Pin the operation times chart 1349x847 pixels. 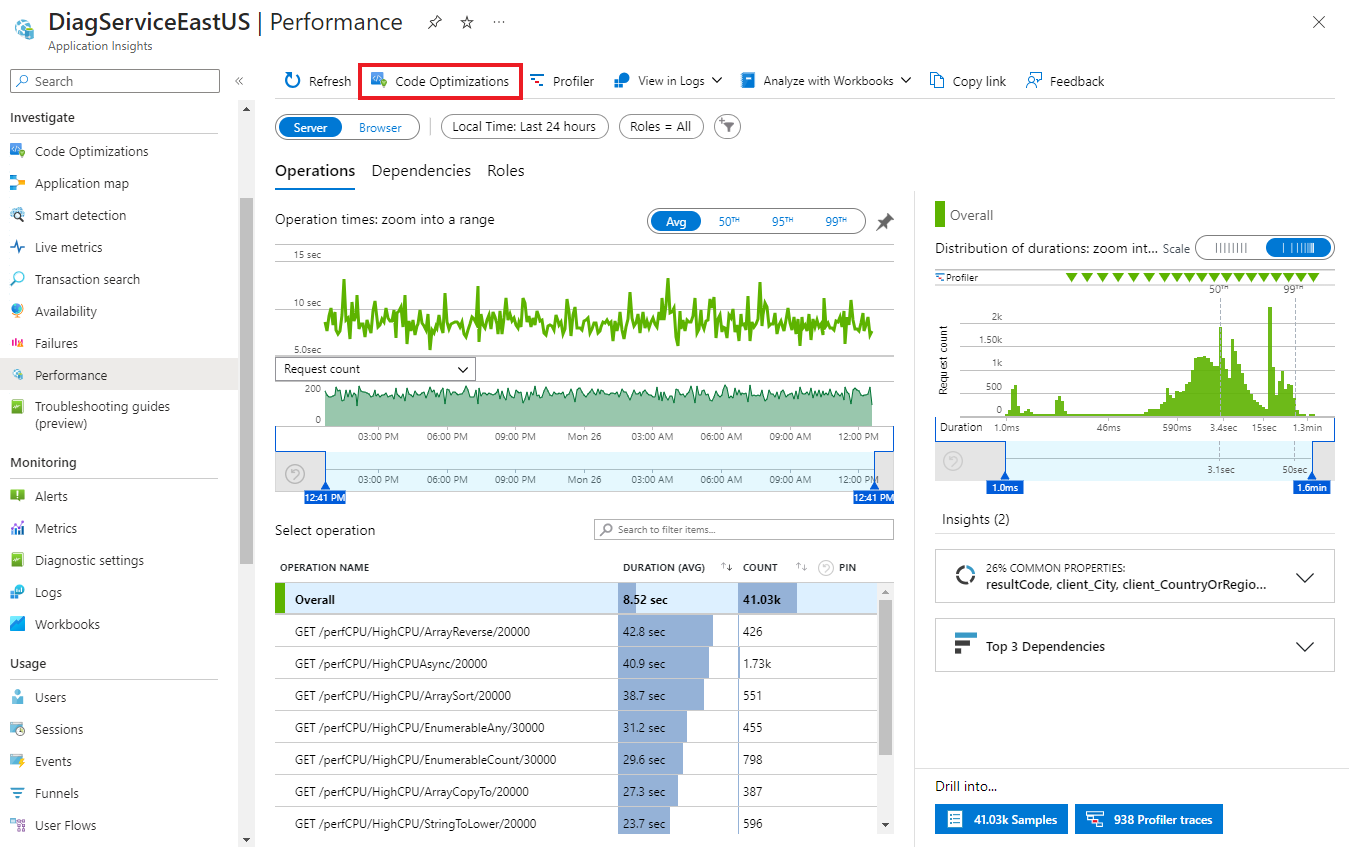884,222
